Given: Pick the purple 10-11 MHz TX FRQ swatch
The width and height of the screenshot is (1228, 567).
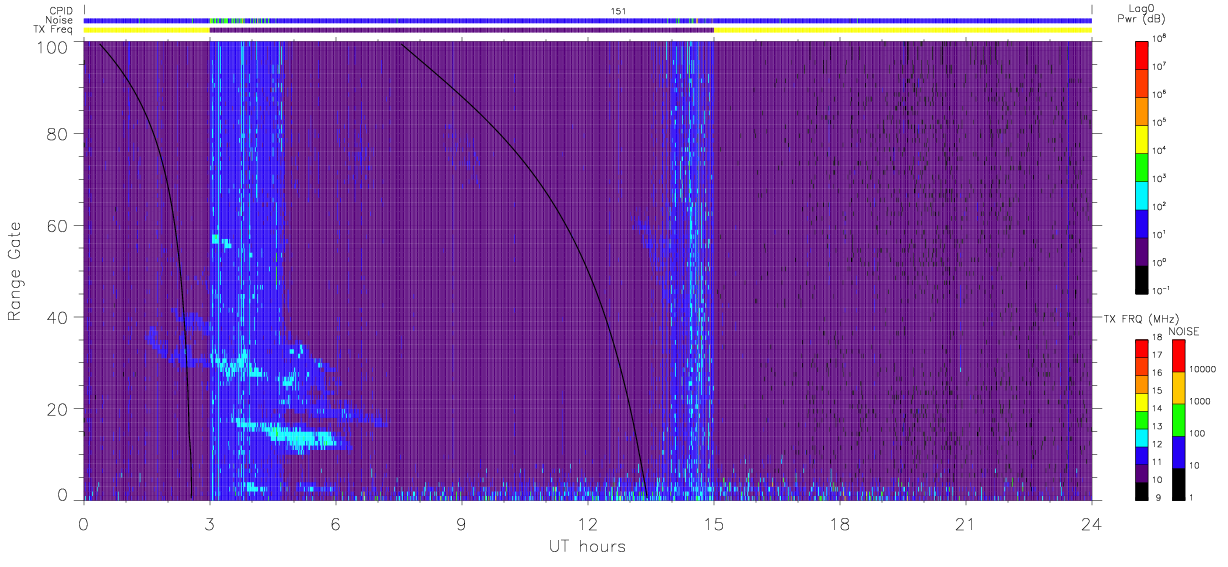Looking at the screenshot, I should click(1142, 471).
